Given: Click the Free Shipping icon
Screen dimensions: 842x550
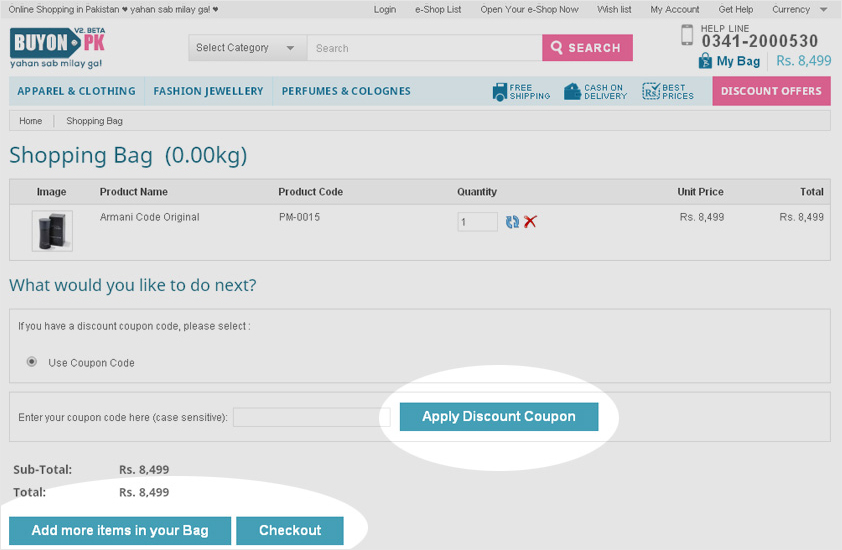Looking at the screenshot, I should coord(499,92).
